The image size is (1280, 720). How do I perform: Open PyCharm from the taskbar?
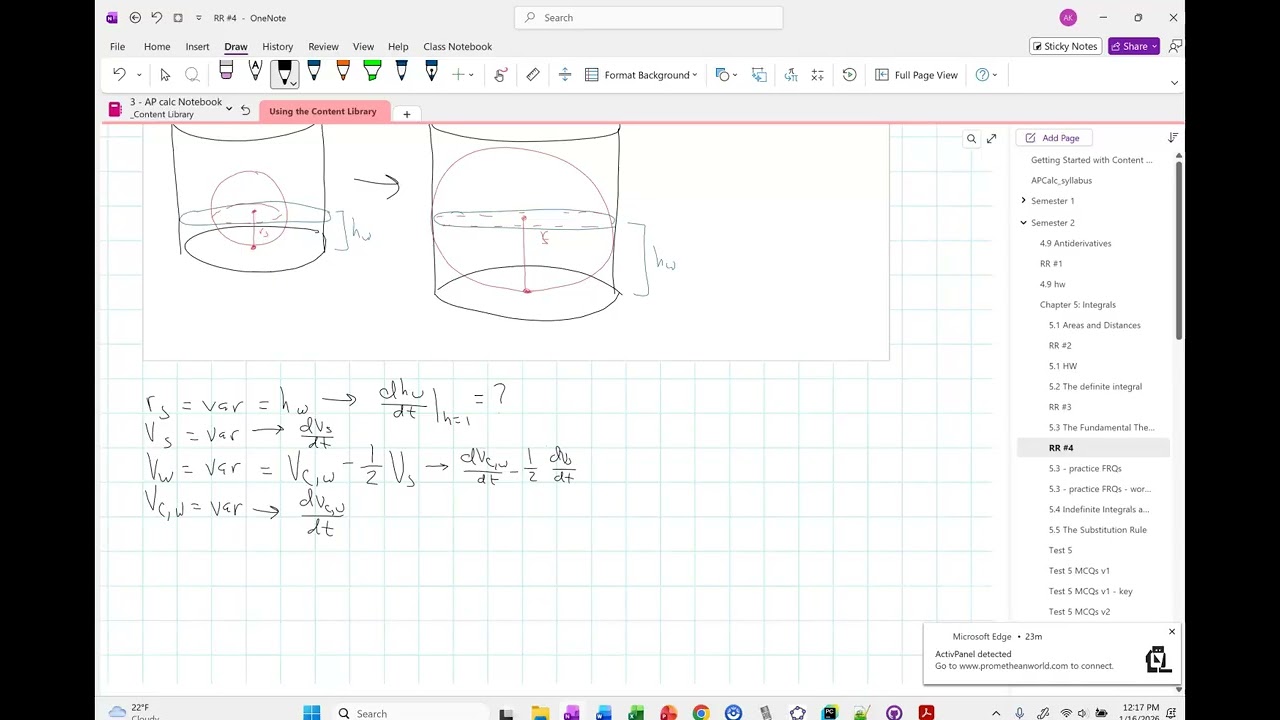pyautogui.click(x=830, y=713)
